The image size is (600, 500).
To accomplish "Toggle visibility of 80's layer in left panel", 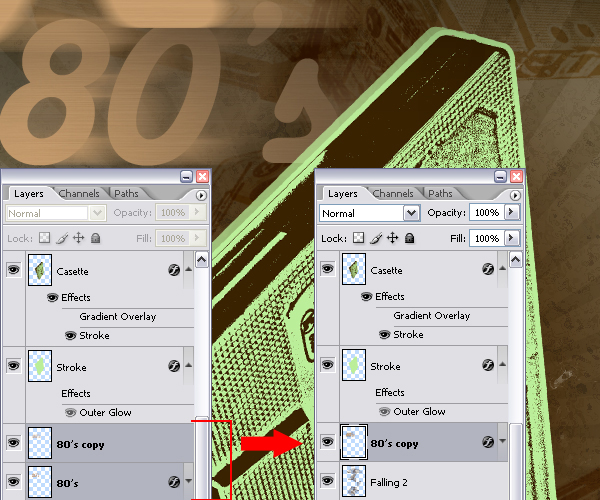I will (x=13, y=482).
